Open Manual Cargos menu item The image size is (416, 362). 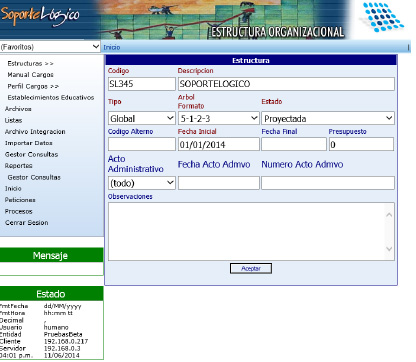point(30,75)
